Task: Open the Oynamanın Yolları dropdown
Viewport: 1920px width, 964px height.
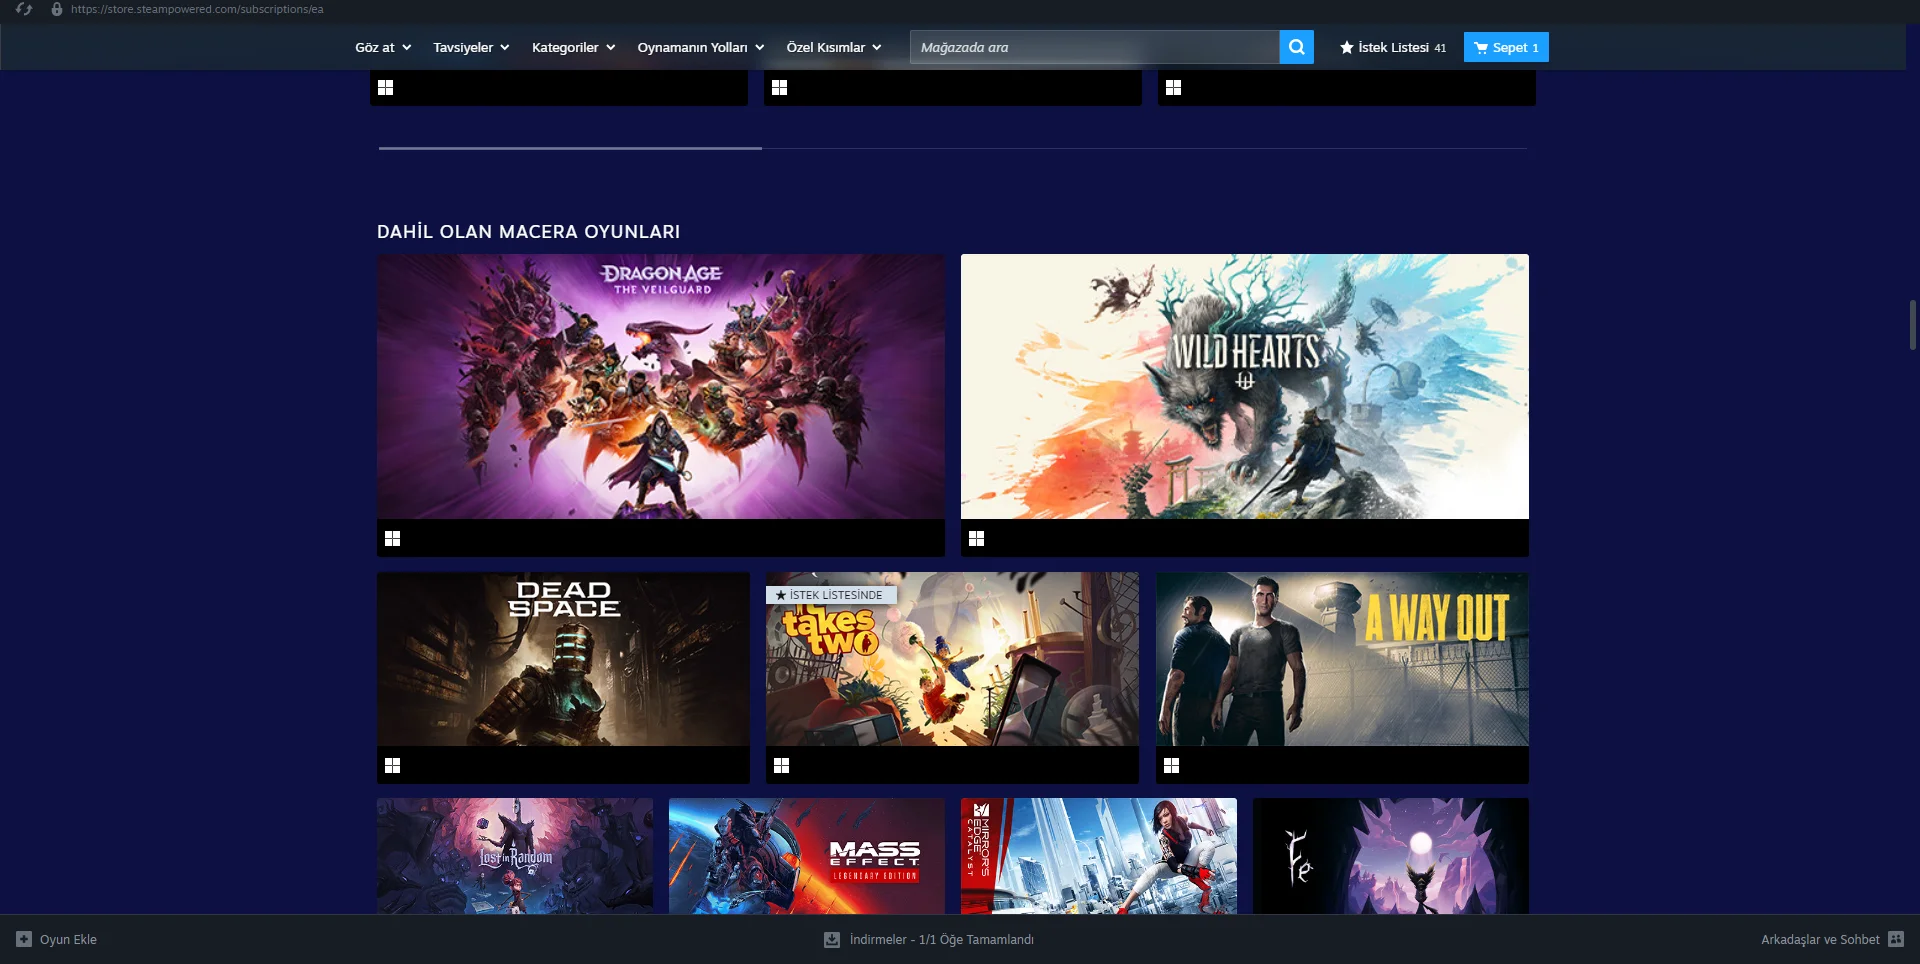Action: pos(700,47)
